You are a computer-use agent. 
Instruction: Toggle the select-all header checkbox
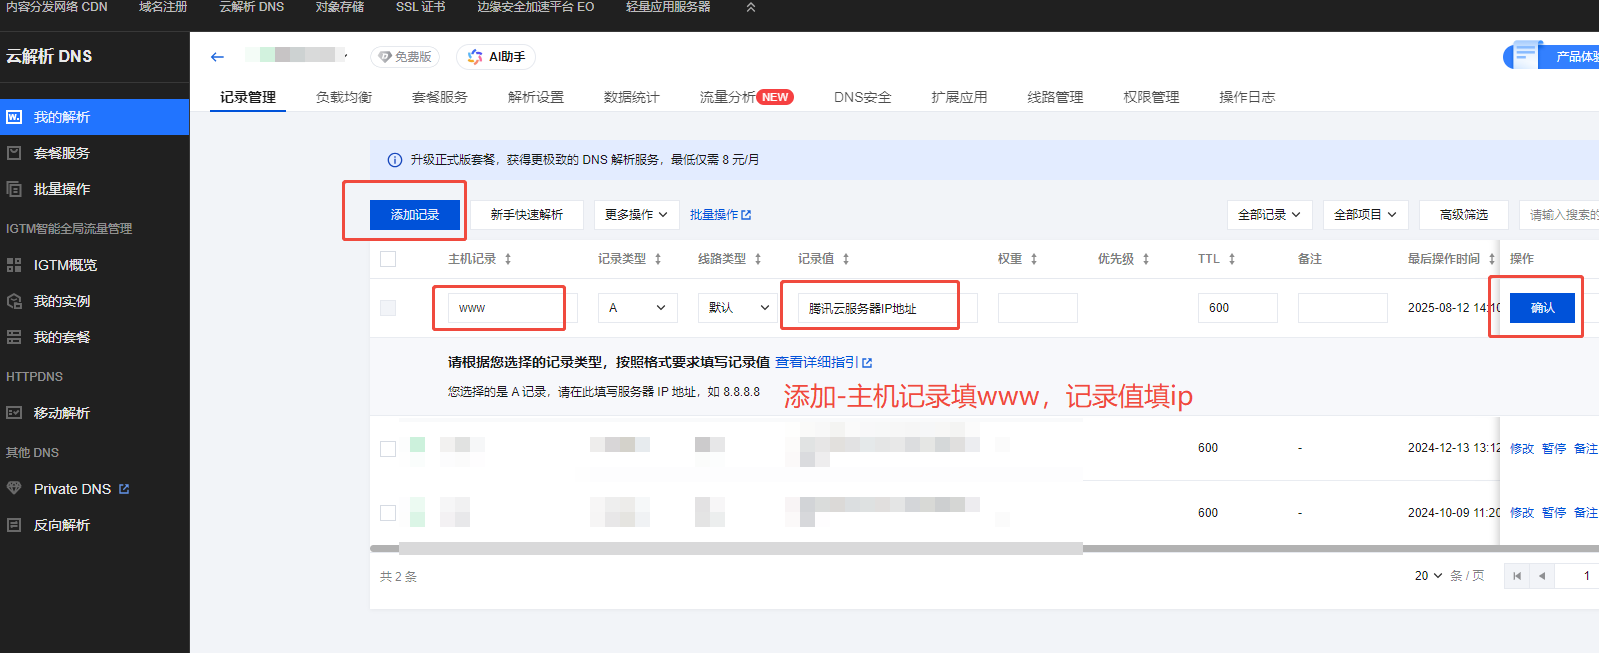[388, 259]
